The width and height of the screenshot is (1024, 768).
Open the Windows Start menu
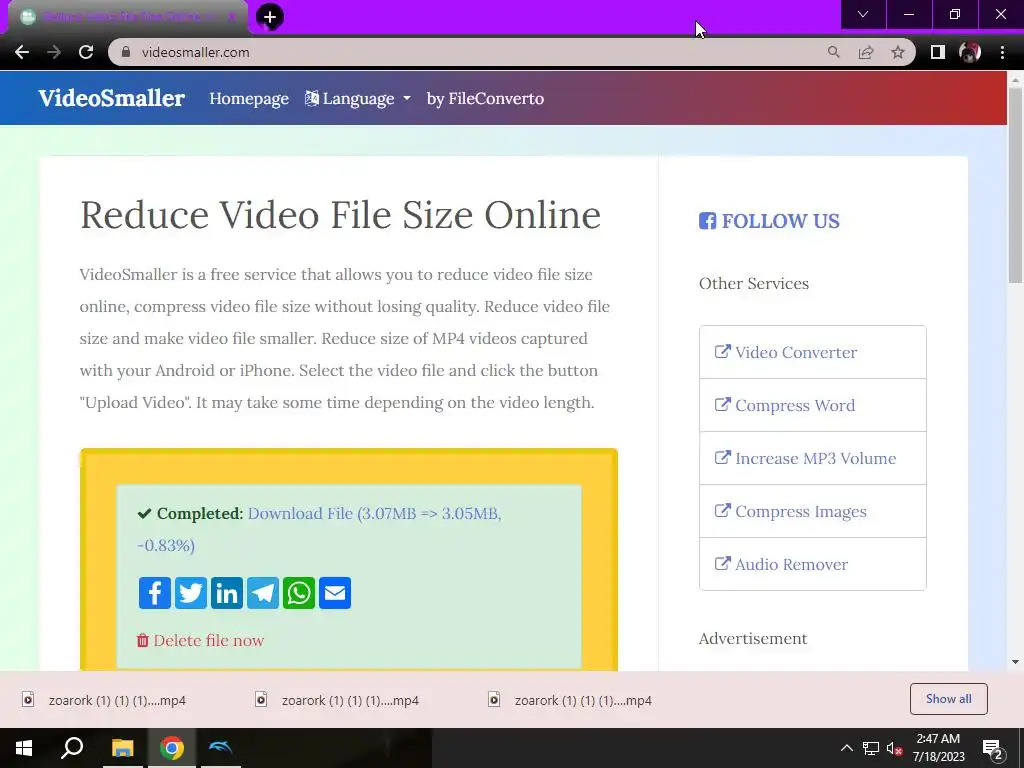coord(24,748)
